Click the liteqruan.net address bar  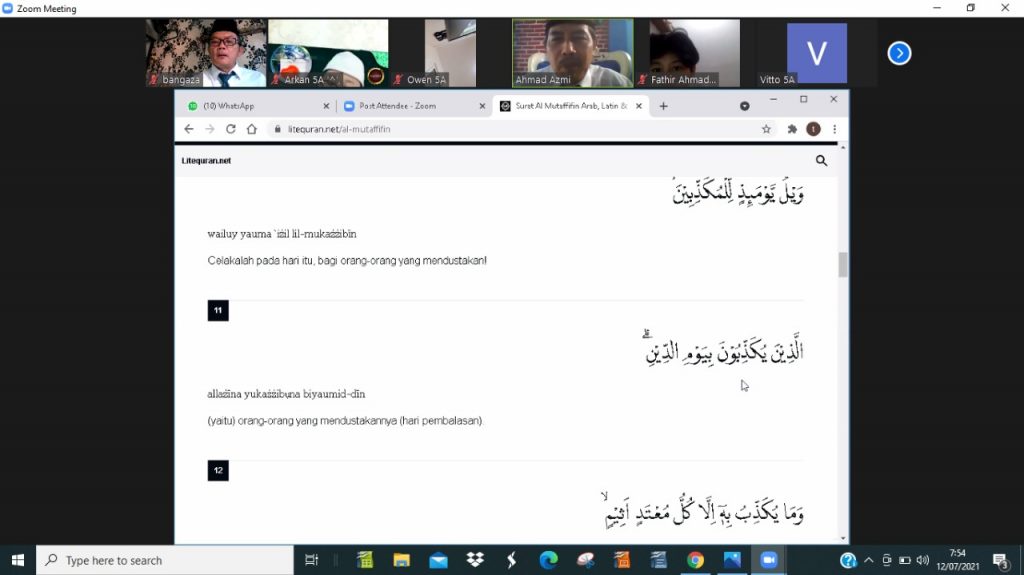pos(500,129)
